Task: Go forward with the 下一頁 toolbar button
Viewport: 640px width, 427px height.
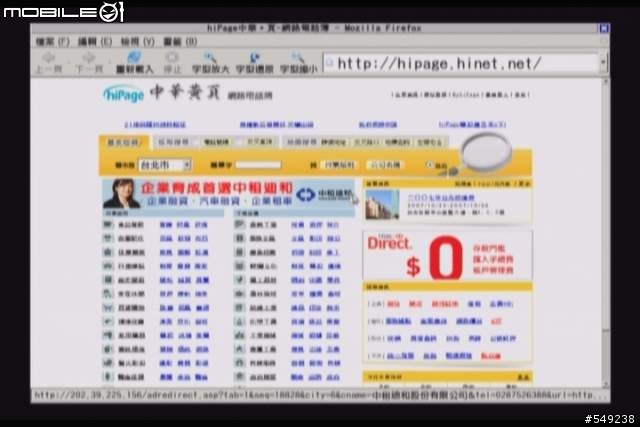Action: click(89, 63)
